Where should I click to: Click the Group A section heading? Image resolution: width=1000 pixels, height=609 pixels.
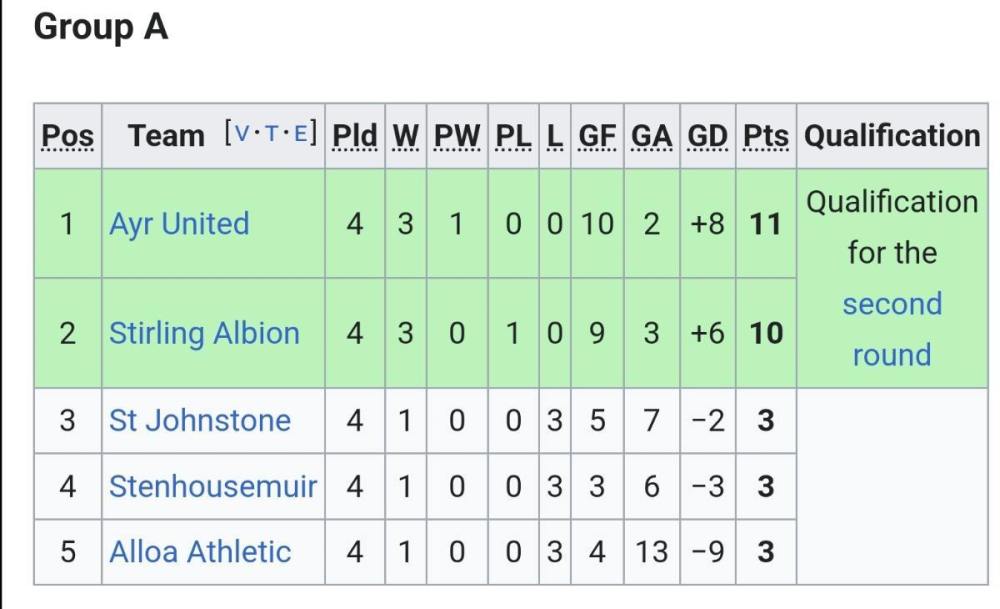click(100, 28)
